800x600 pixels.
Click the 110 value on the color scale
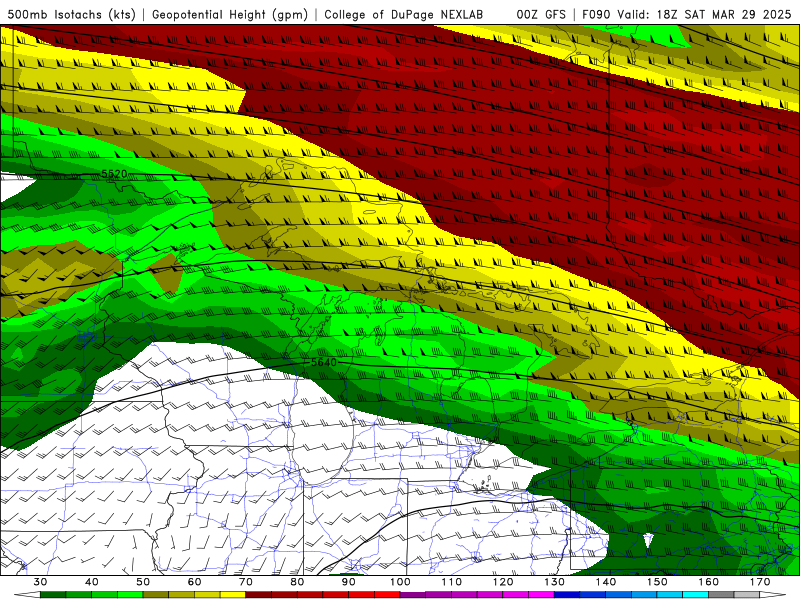452,582
